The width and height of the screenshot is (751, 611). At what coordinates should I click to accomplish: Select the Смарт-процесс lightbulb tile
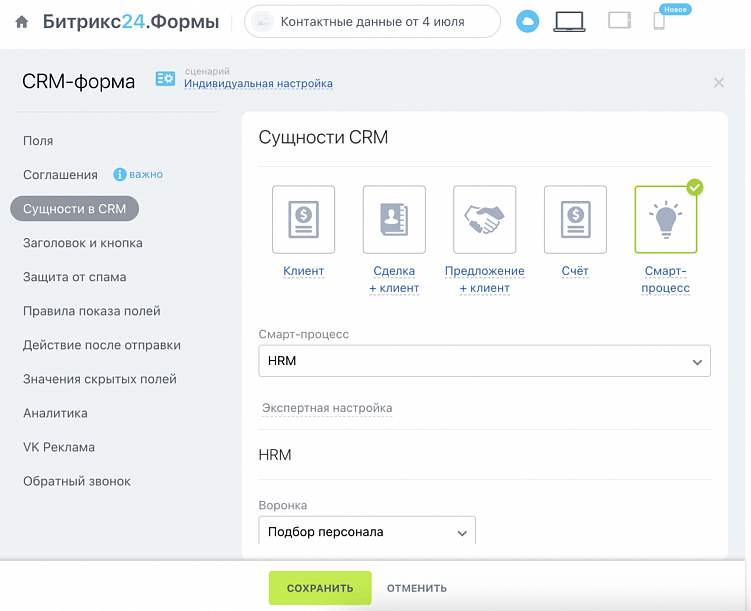pos(665,219)
